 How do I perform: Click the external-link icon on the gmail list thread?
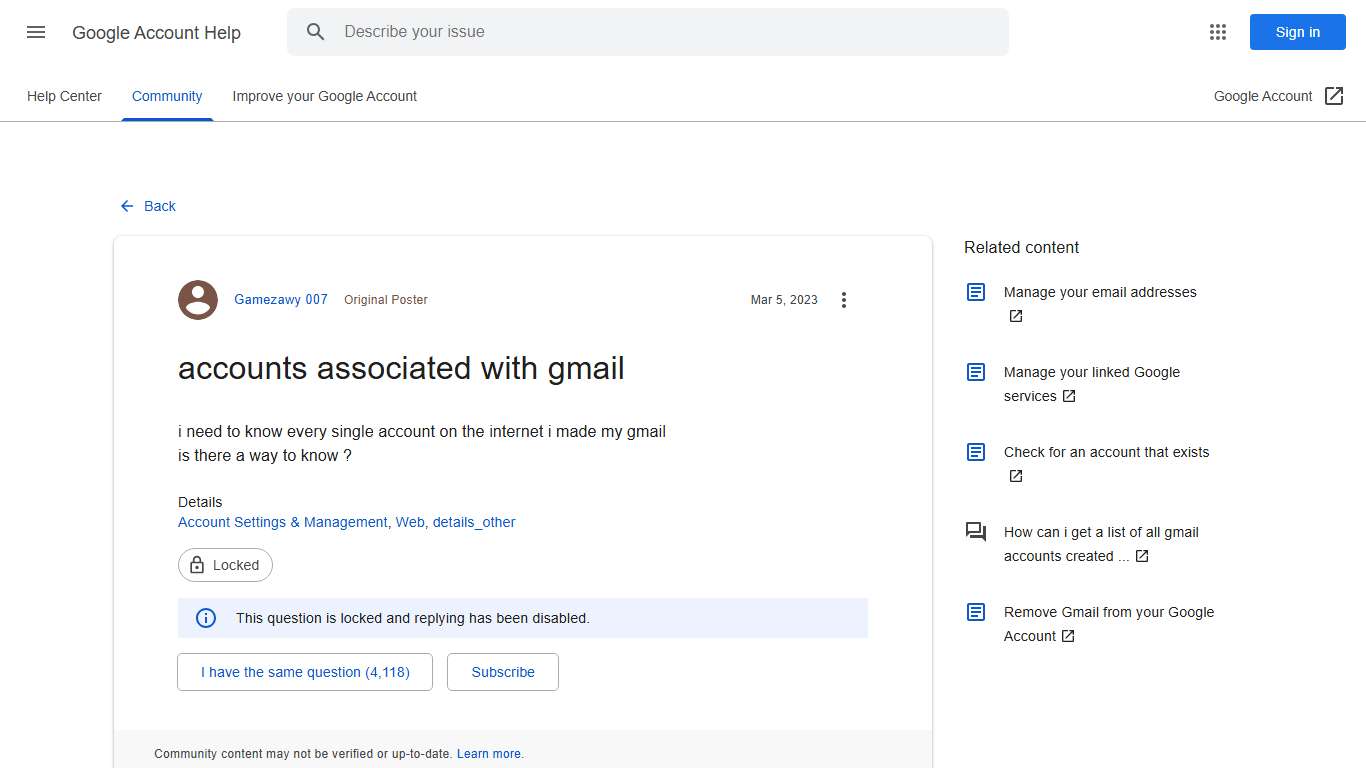click(x=1141, y=556)
